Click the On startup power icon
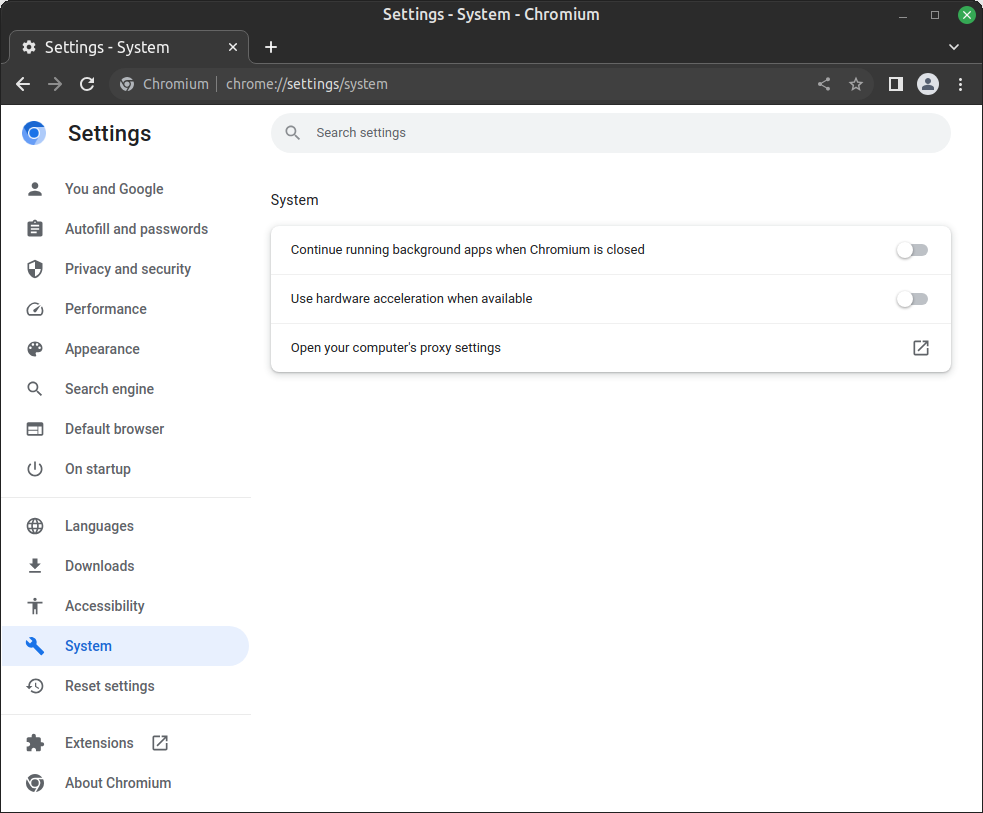This screenshot has width=983, height=813. click(x=35, y=469)
